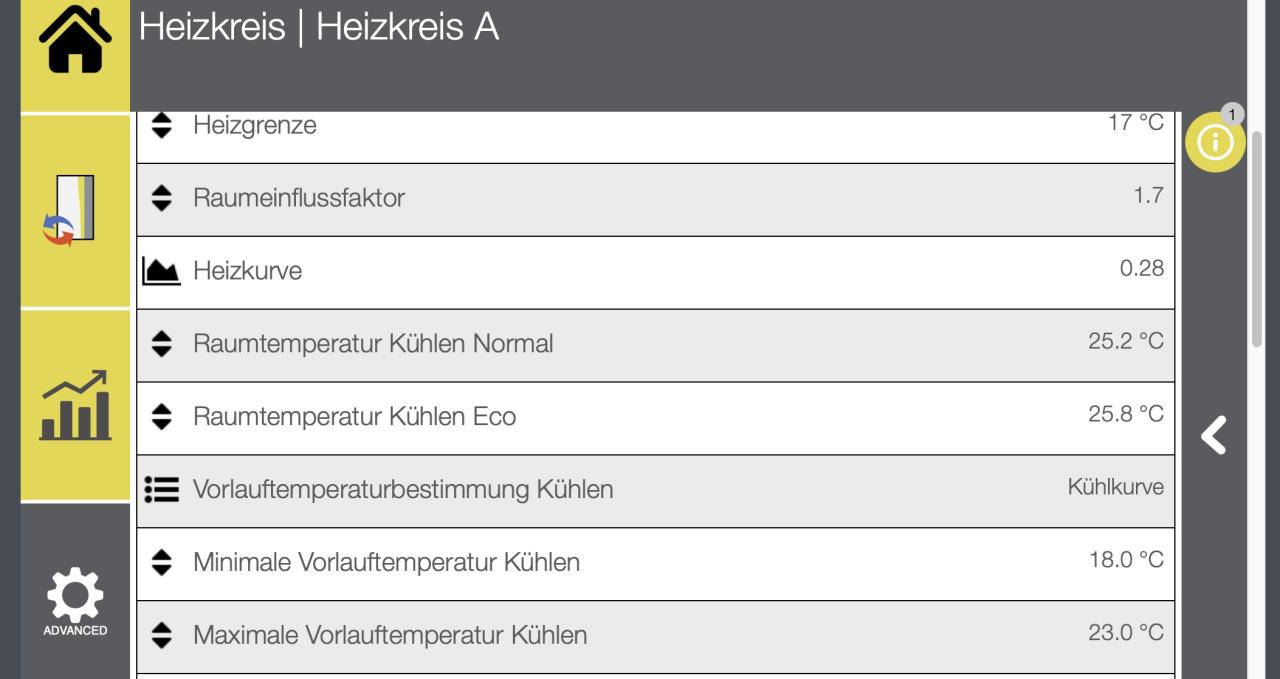Open the statistics chart icon
Screen dimensions: 1280x679
74,405
